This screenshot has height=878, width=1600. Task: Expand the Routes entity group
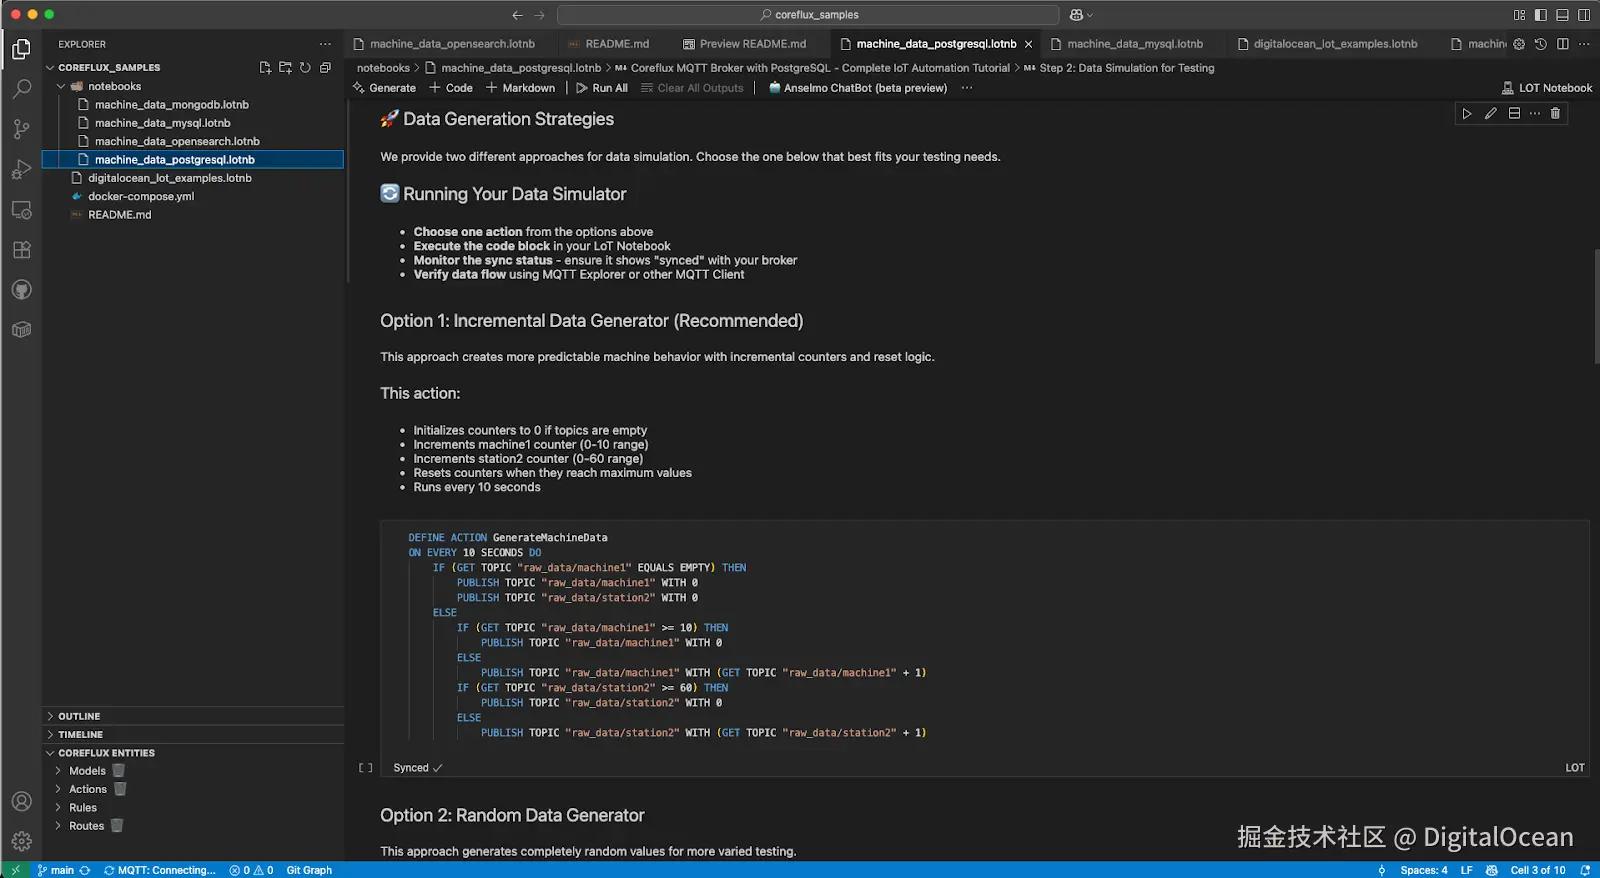point(58,826)
